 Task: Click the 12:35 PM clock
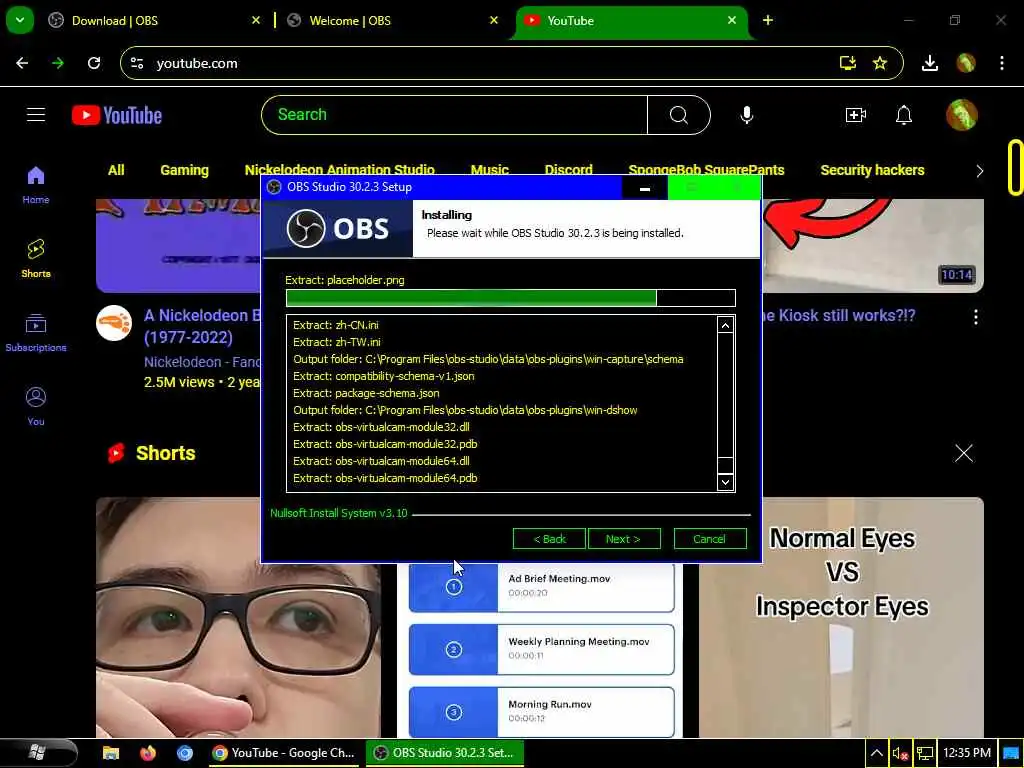[967, 753]
